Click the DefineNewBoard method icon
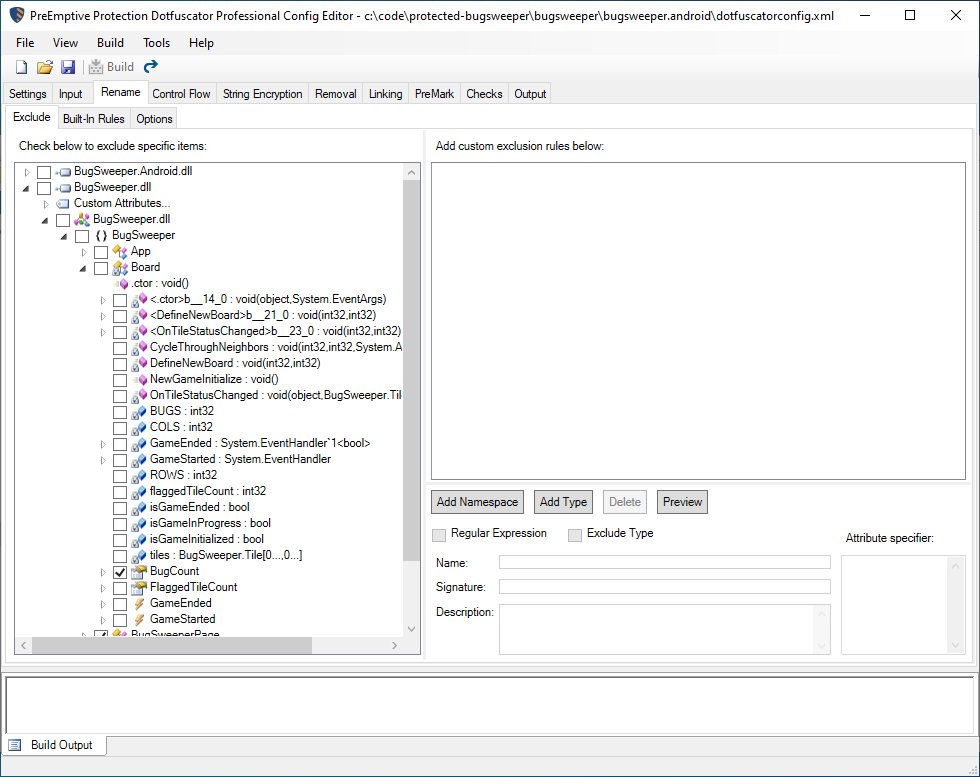This screenshot has width=980, height=777. pyautogui.click(x=139, y=364)
